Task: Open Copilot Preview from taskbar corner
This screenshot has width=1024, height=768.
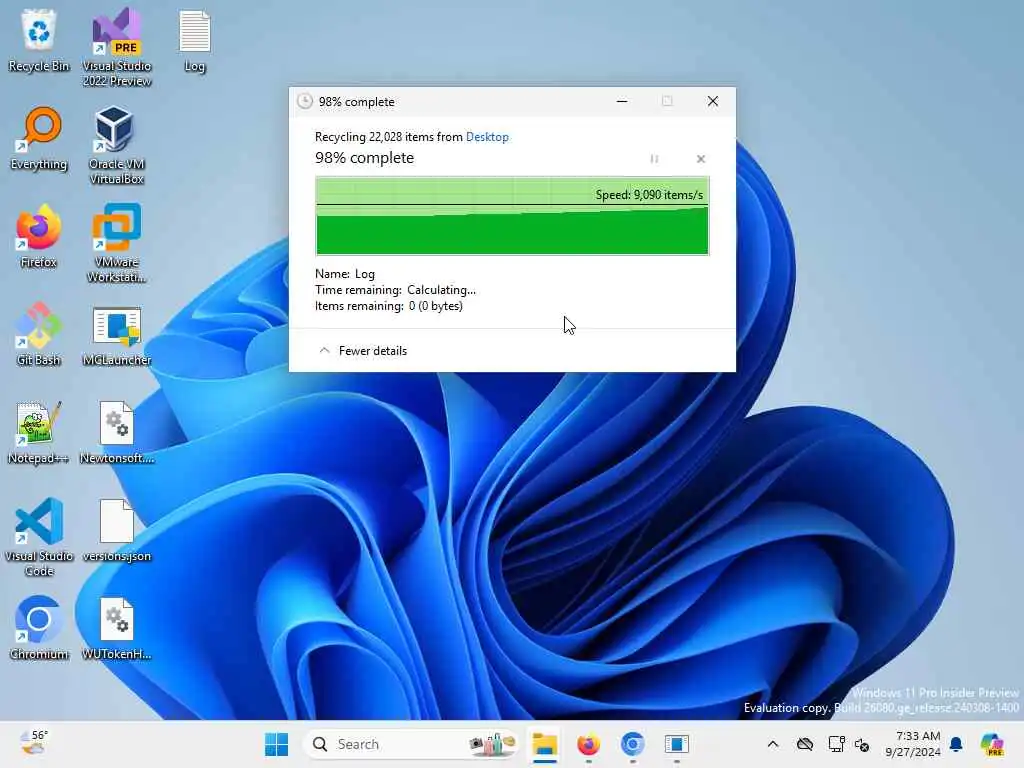Action: (x=992, y=744)
